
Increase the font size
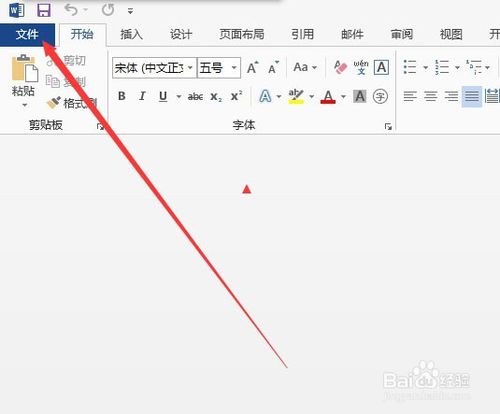click(x=253, y=68)
